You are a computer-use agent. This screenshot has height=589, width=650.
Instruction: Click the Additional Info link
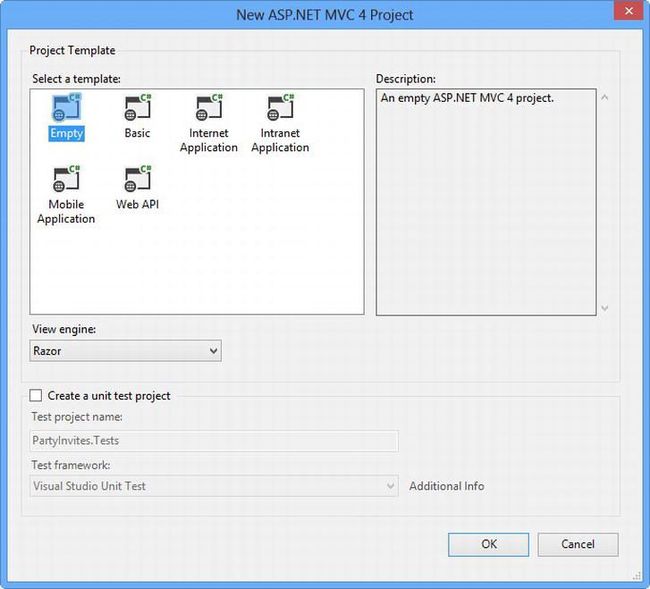point(446,486)
